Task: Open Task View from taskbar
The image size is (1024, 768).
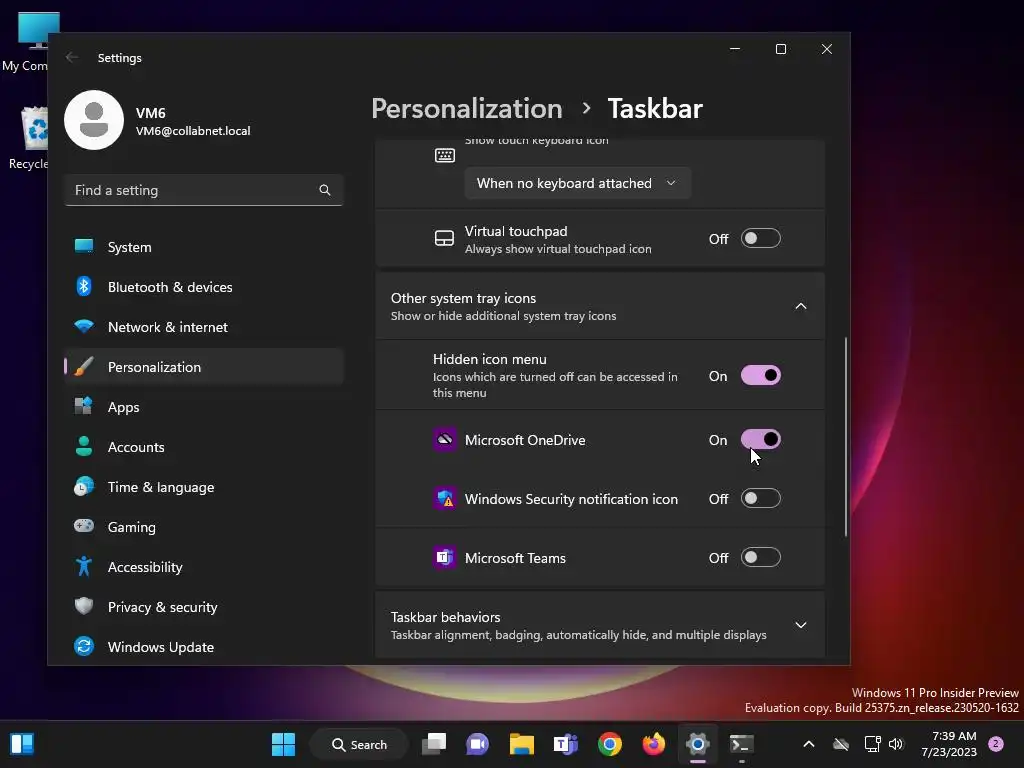Action: pyautogui.click(x=434, y=744)
